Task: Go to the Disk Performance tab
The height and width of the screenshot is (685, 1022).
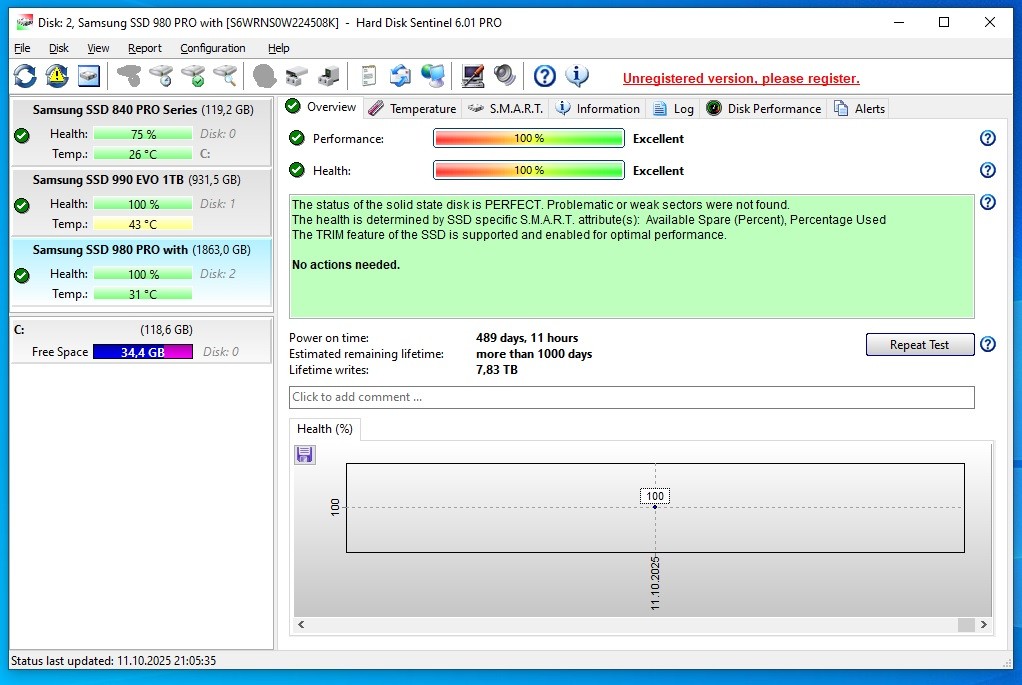Action: (x=763, y=109)
